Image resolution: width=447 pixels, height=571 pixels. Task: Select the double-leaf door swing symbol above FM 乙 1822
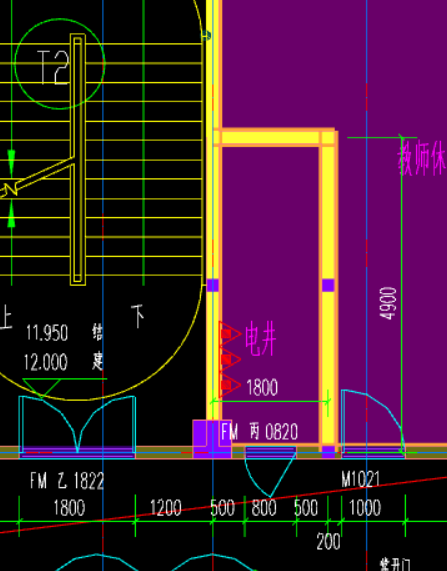(x=77, y=424)
